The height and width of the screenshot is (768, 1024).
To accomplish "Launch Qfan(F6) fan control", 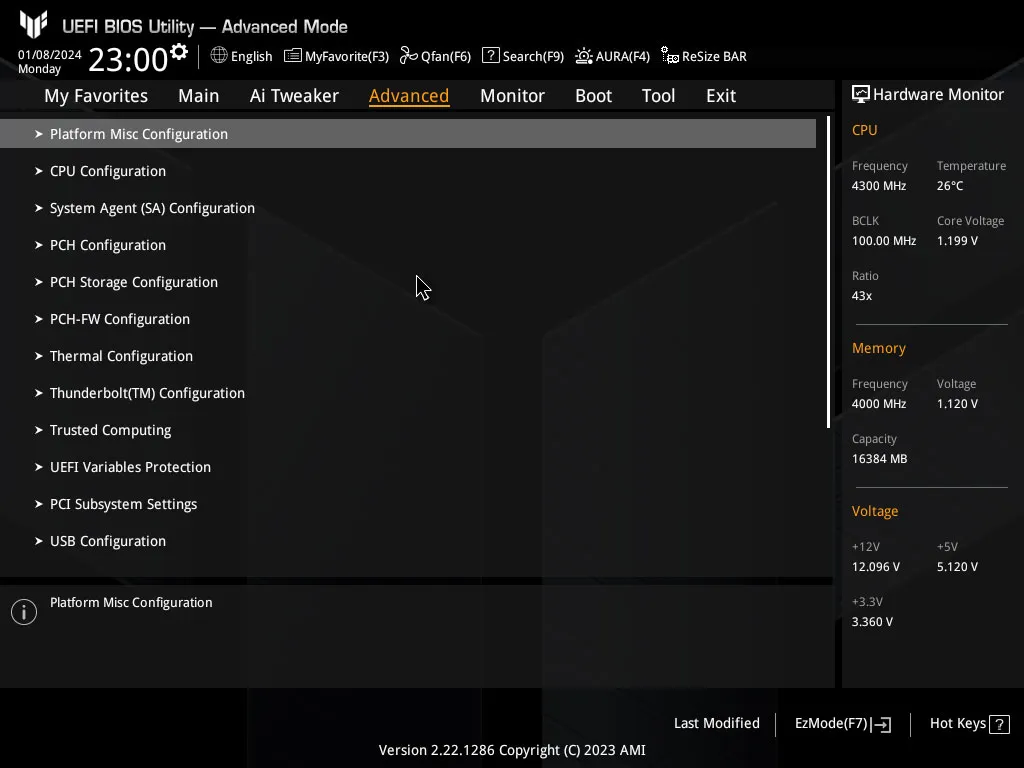I will (435, 56).
